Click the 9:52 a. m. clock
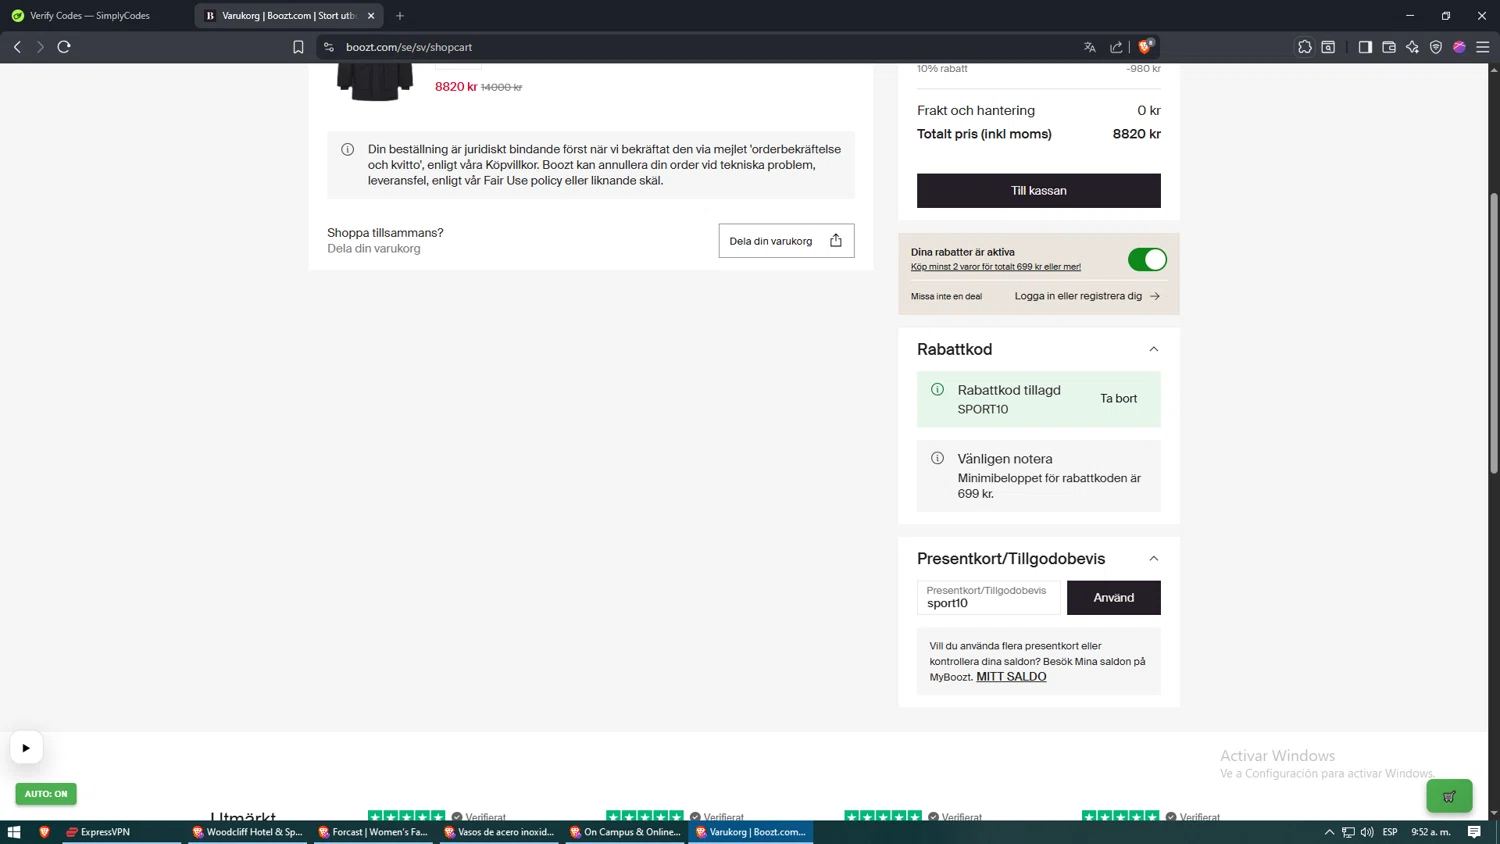Image resolution: width=1500 pixels, height=844 pixels. click(1431, 832)
